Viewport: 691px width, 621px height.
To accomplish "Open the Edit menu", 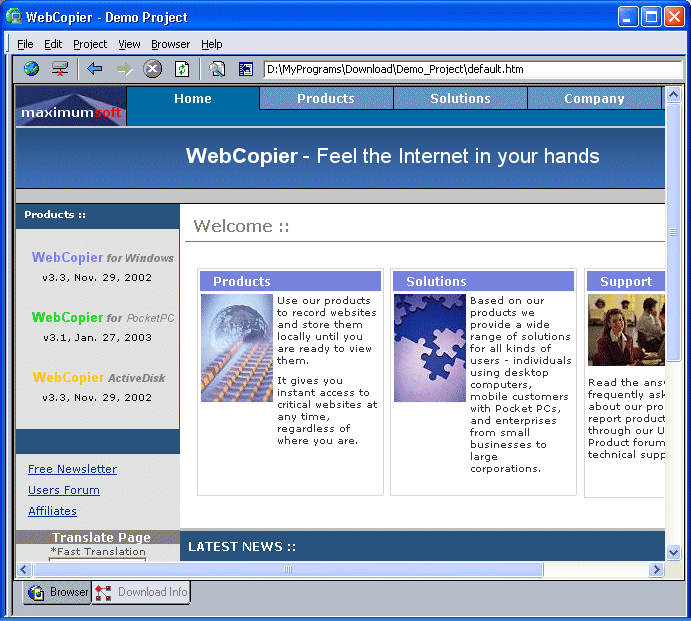I will click(53, 44).
